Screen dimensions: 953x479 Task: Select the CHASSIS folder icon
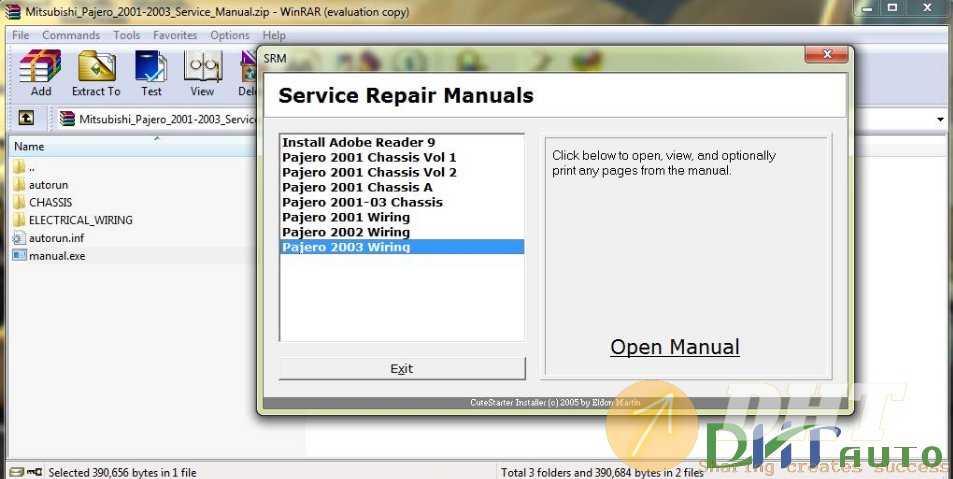point(19,202)
